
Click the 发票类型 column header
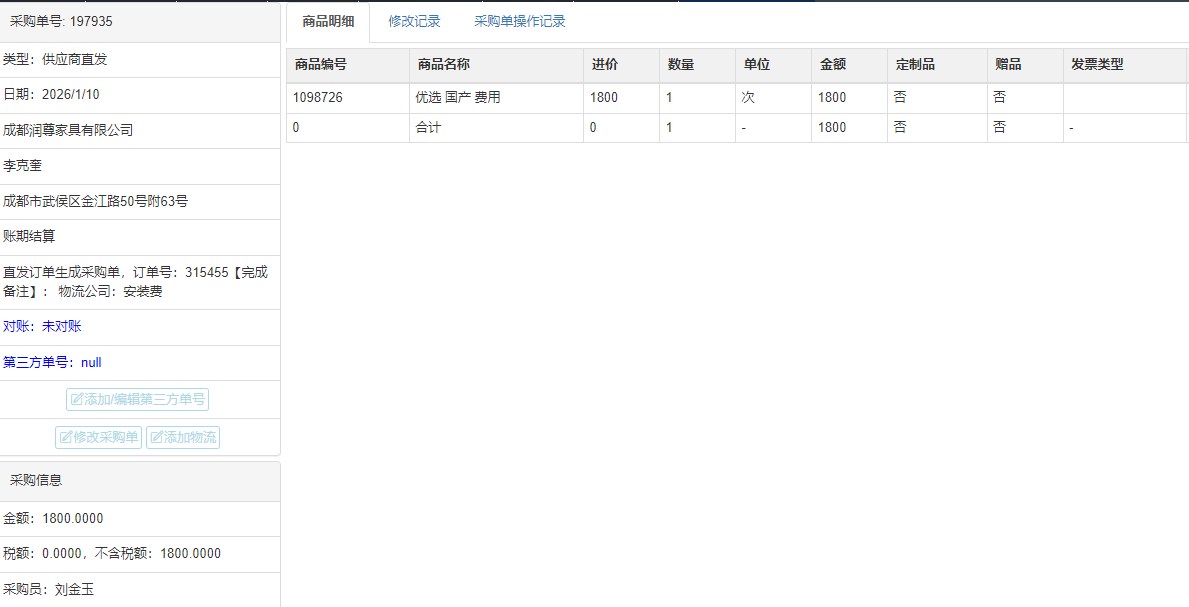coord(1097,64)
